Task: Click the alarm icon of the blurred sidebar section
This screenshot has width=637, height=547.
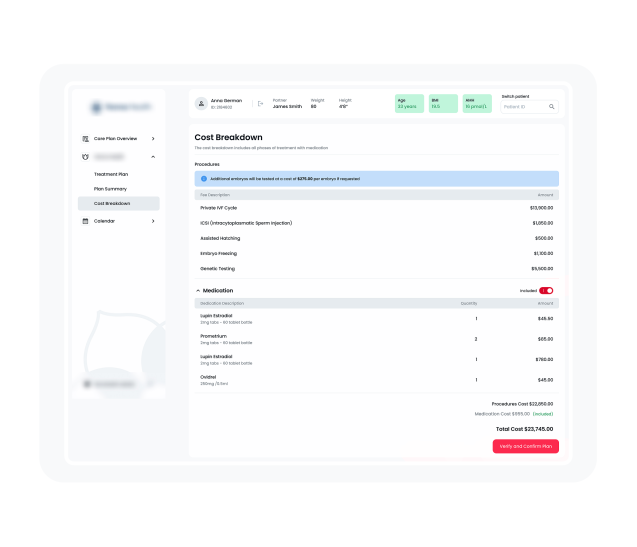Action: click(85, 157)
